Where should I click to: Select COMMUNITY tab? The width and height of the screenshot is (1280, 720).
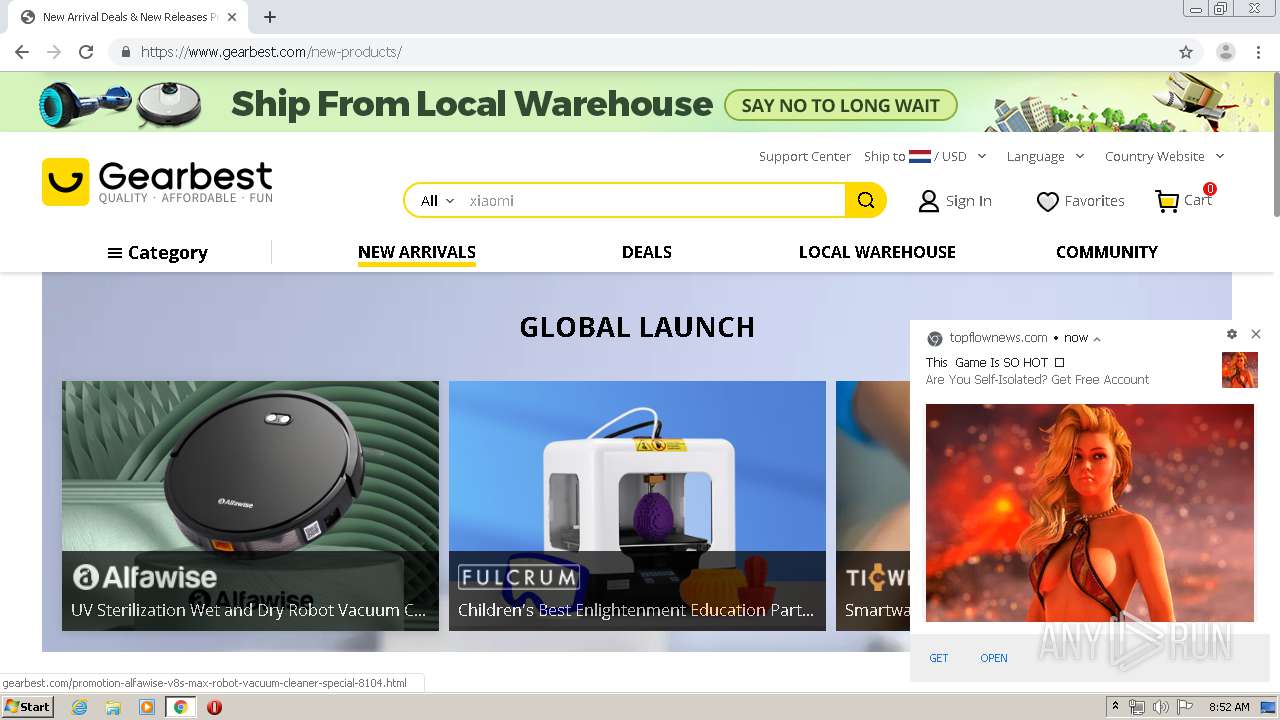pos(1107,252)
